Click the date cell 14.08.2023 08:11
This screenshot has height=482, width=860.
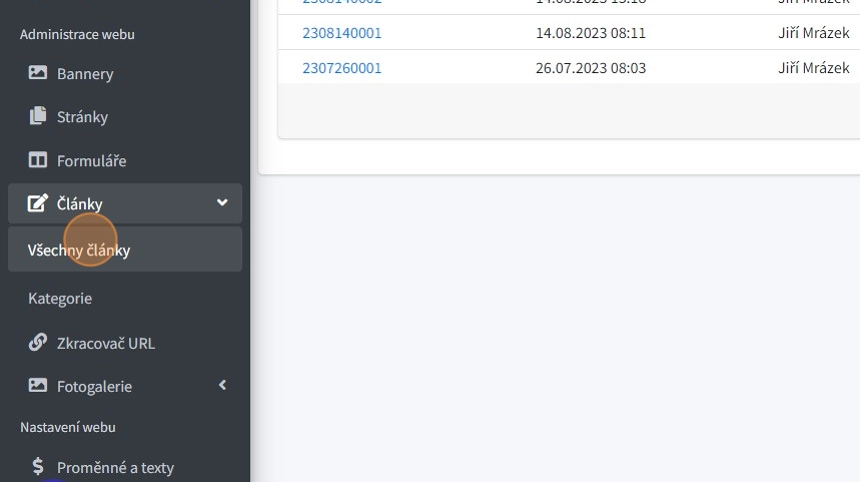(590, 33)
